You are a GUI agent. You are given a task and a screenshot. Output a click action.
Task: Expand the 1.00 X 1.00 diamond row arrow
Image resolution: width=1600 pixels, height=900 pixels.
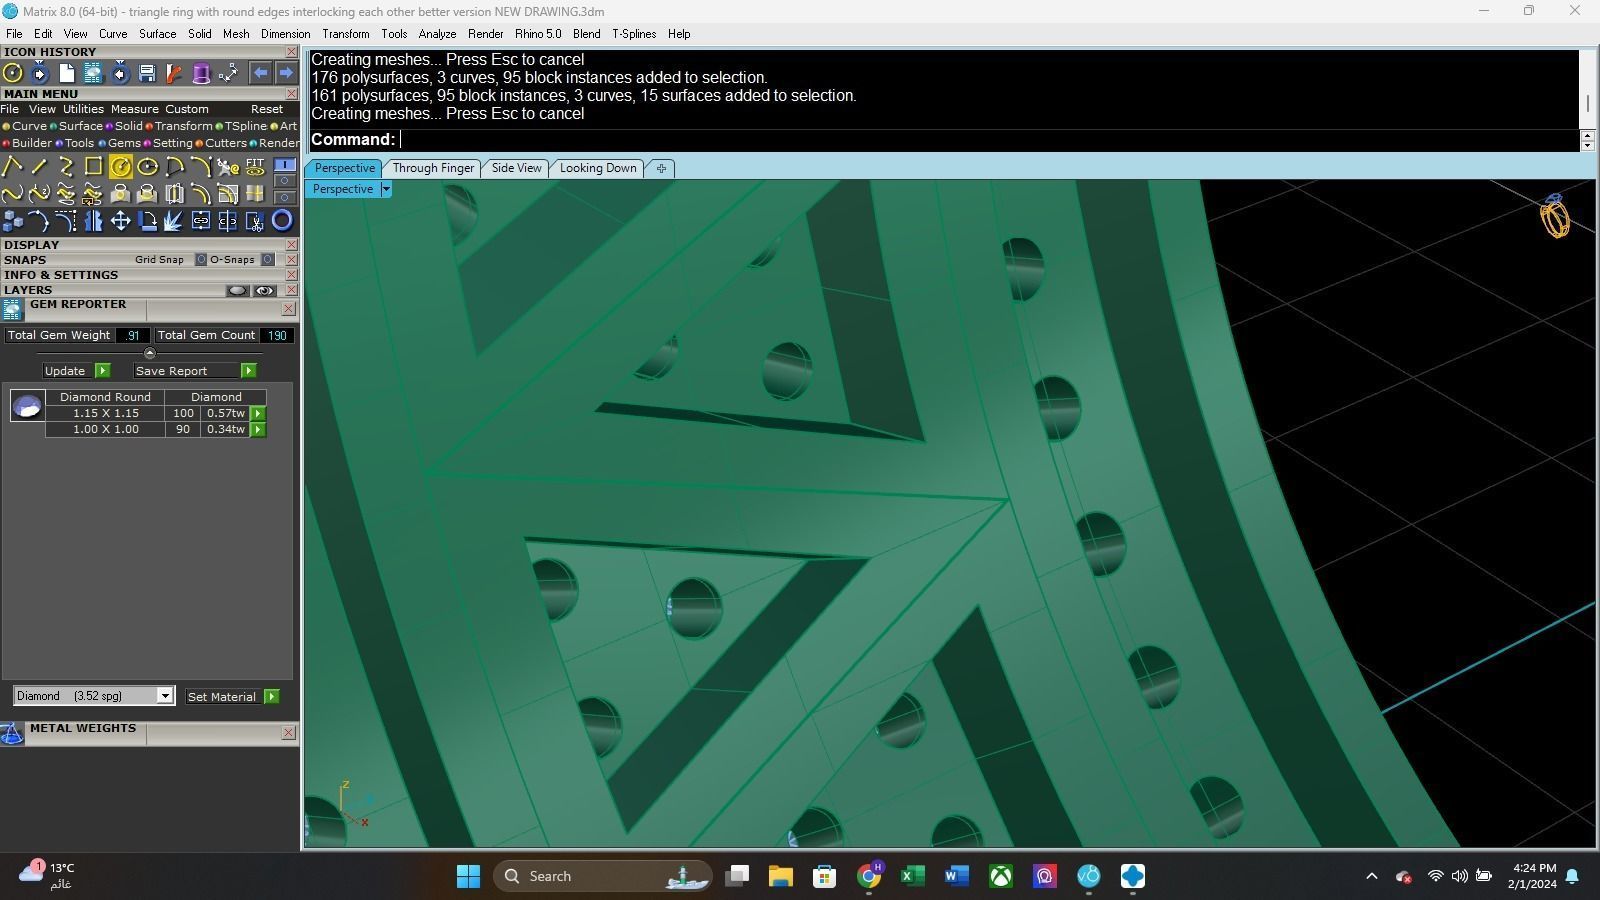coord(258,429)
